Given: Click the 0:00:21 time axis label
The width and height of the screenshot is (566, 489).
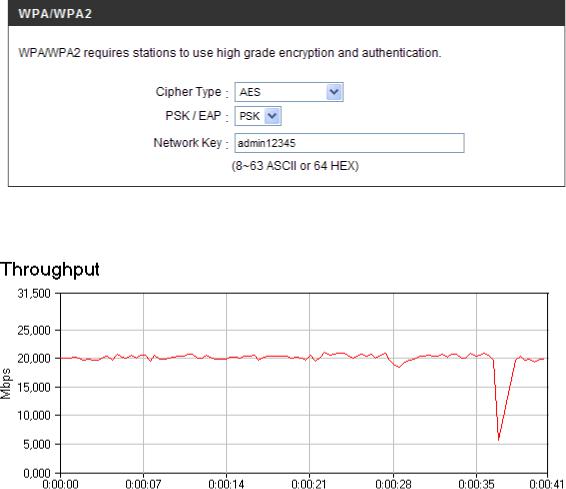Looking at the screenshot, I should [x=309, y=484].
